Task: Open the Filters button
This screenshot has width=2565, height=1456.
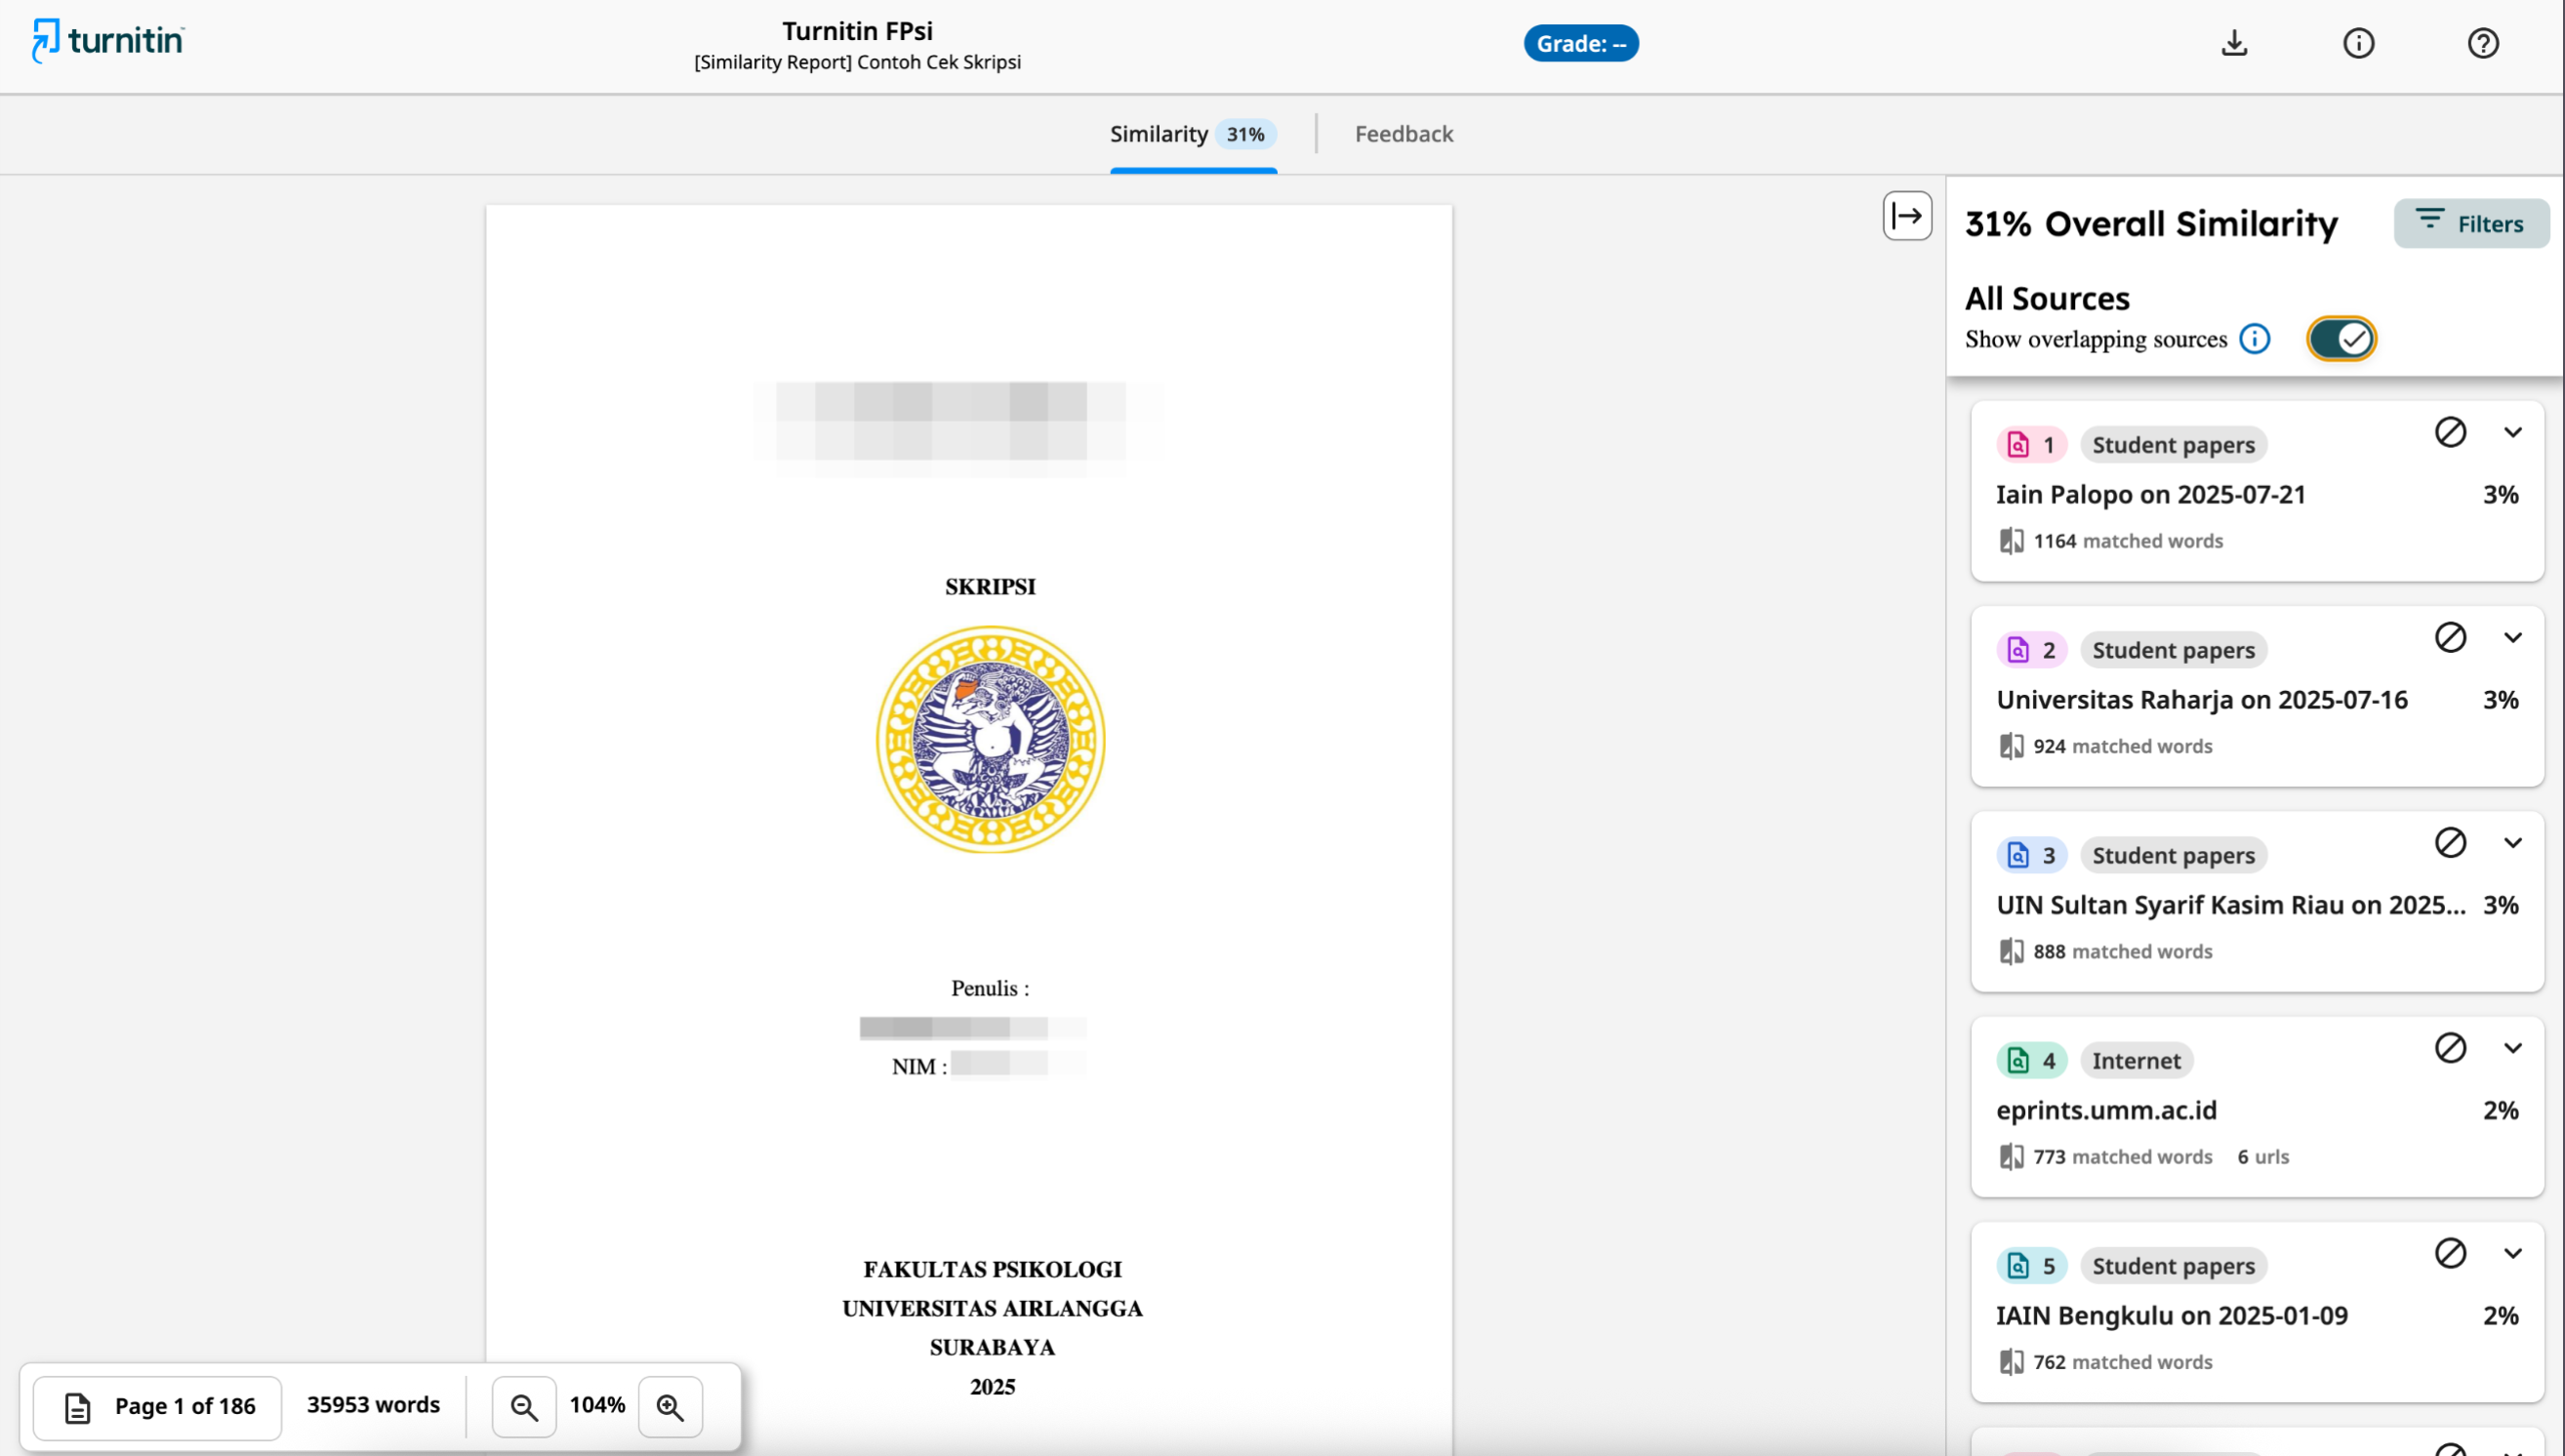Action: coord(2471,223)
